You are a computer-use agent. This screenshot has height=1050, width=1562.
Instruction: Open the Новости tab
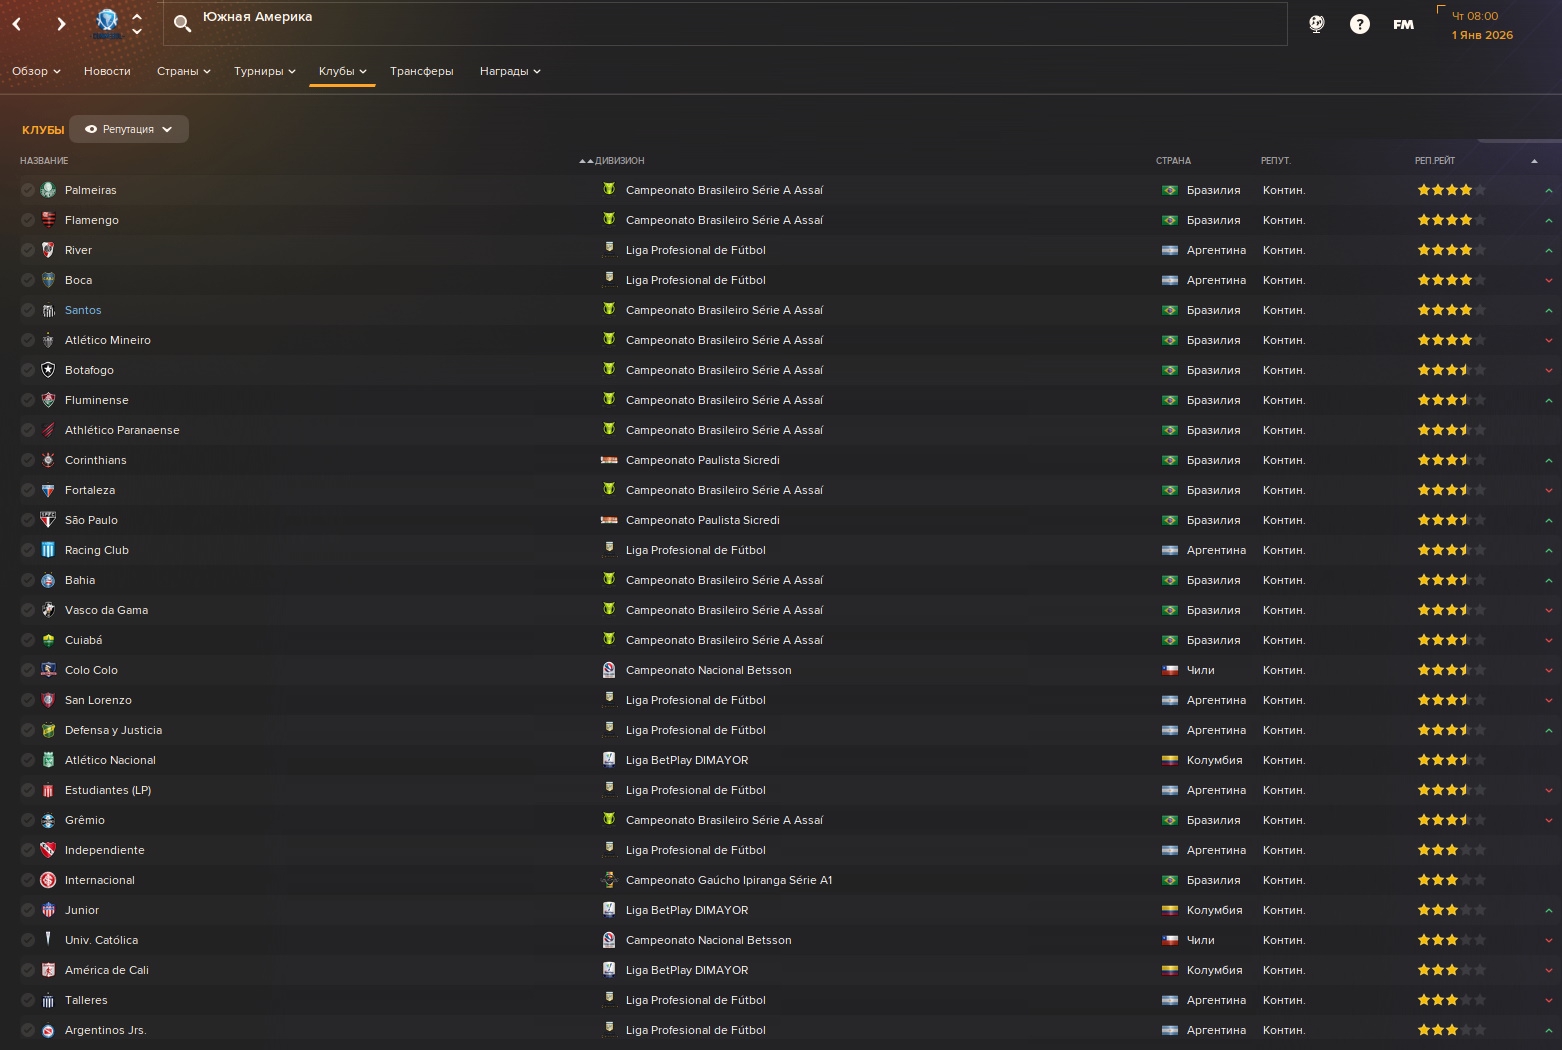[107, 71]
